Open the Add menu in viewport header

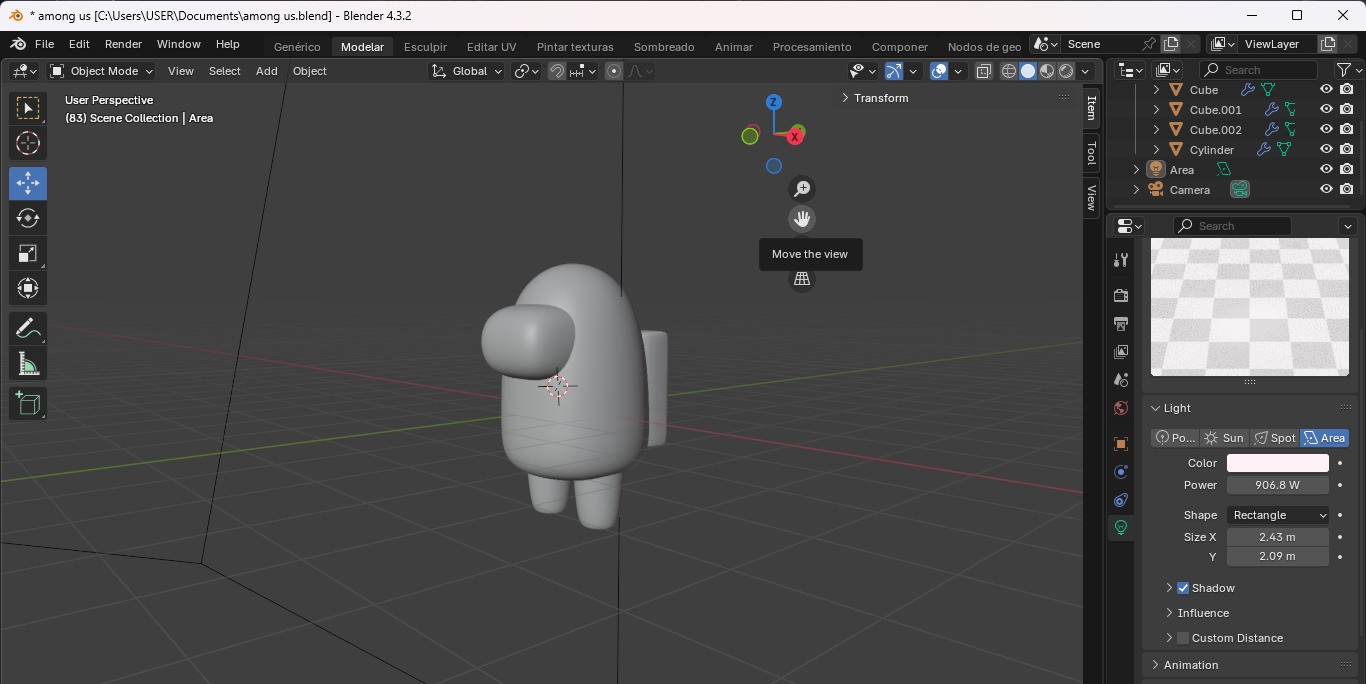point(267,71)
